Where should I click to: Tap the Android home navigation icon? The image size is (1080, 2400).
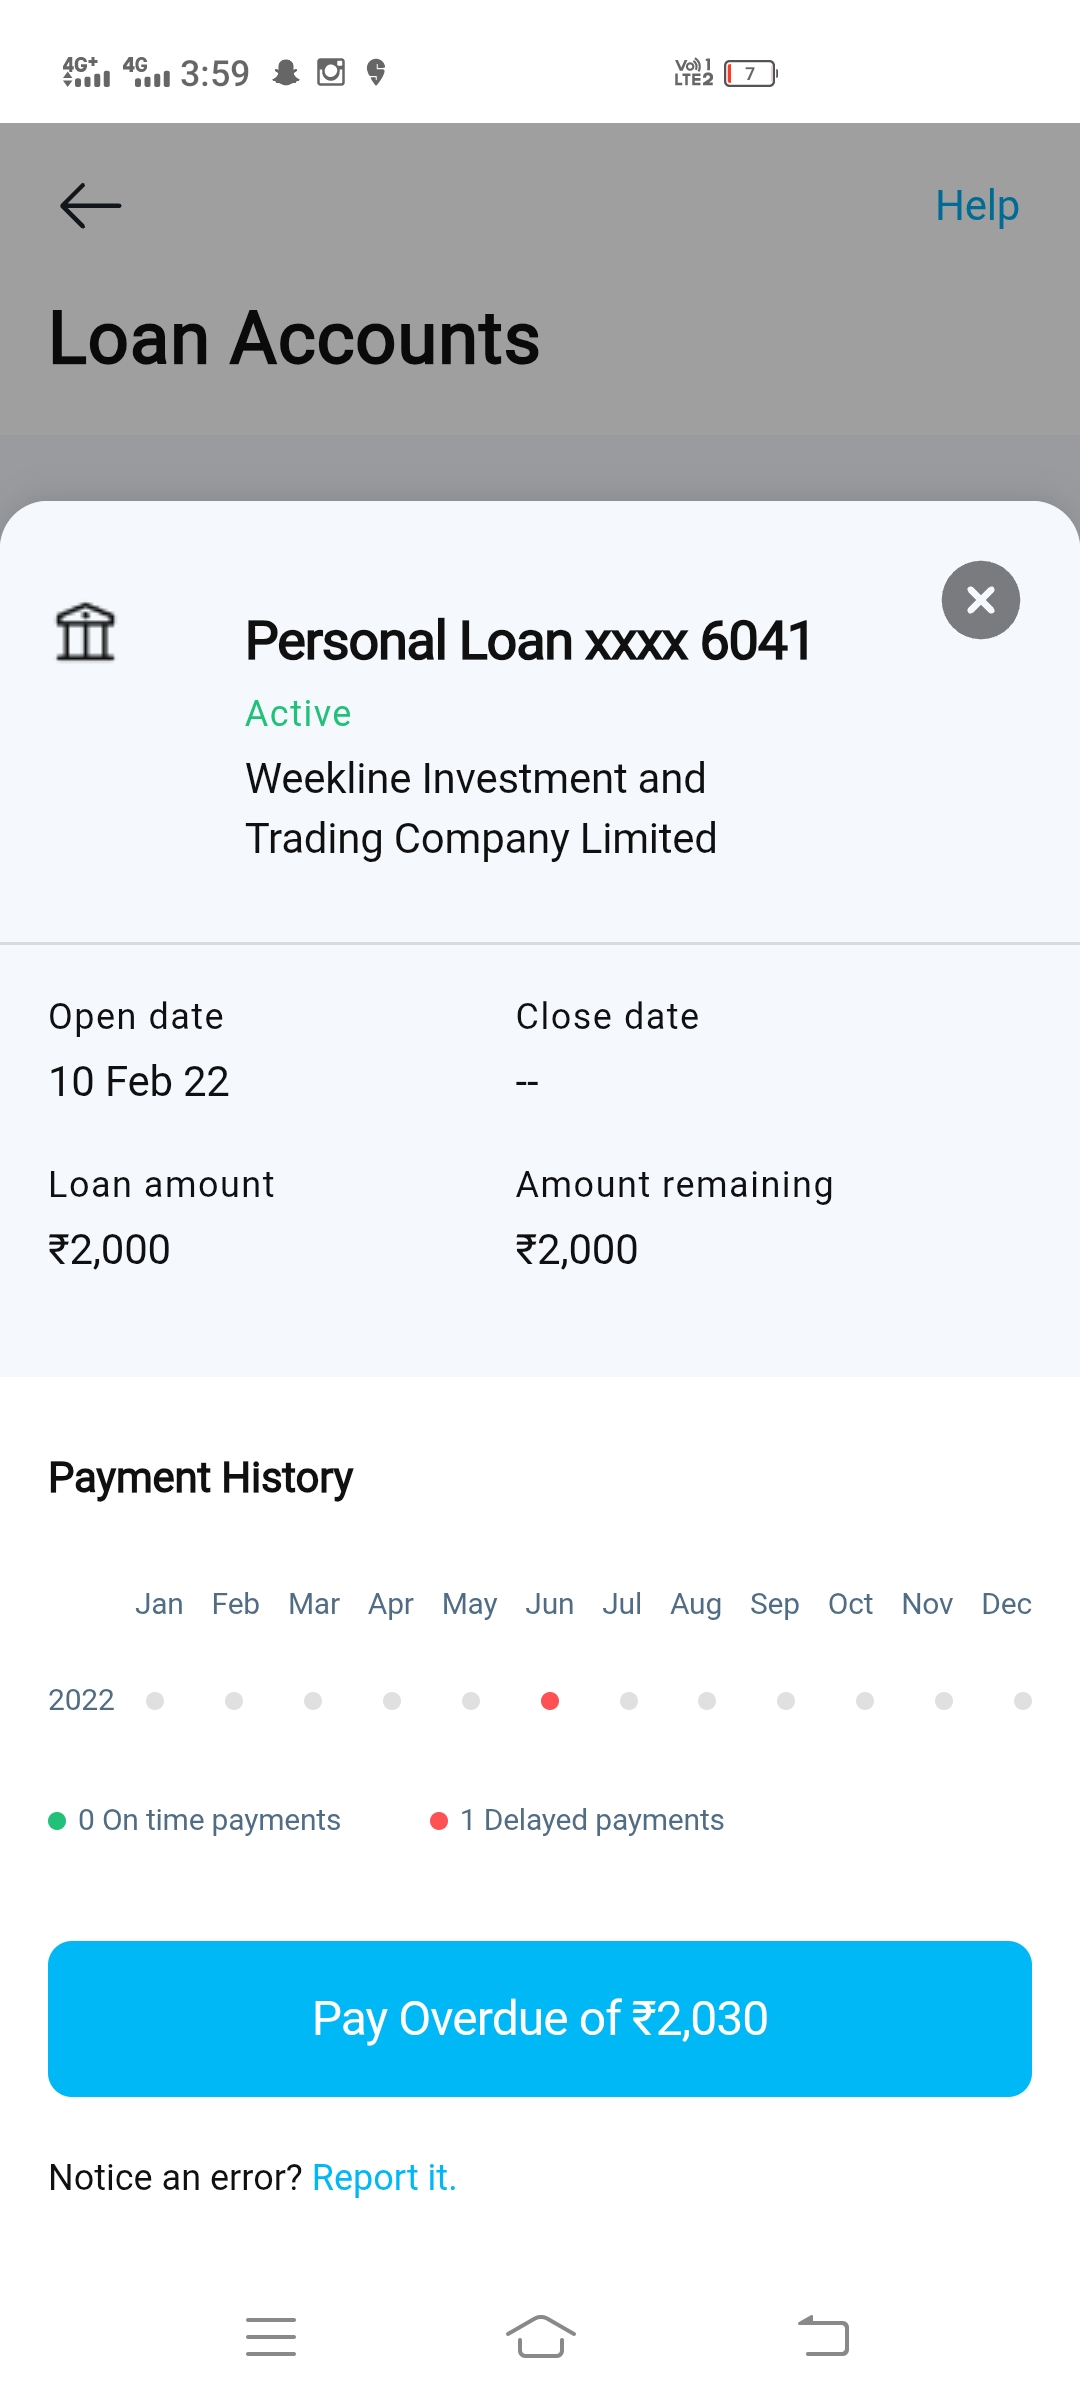[540, 2337]
